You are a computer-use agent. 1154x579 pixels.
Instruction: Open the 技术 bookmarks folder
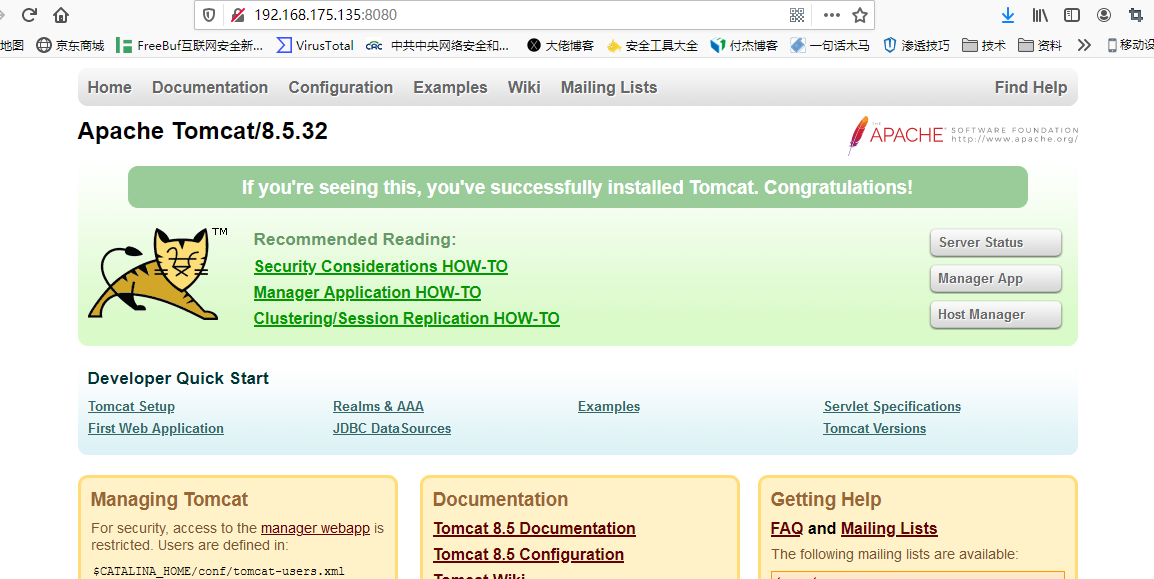point(984,46)
